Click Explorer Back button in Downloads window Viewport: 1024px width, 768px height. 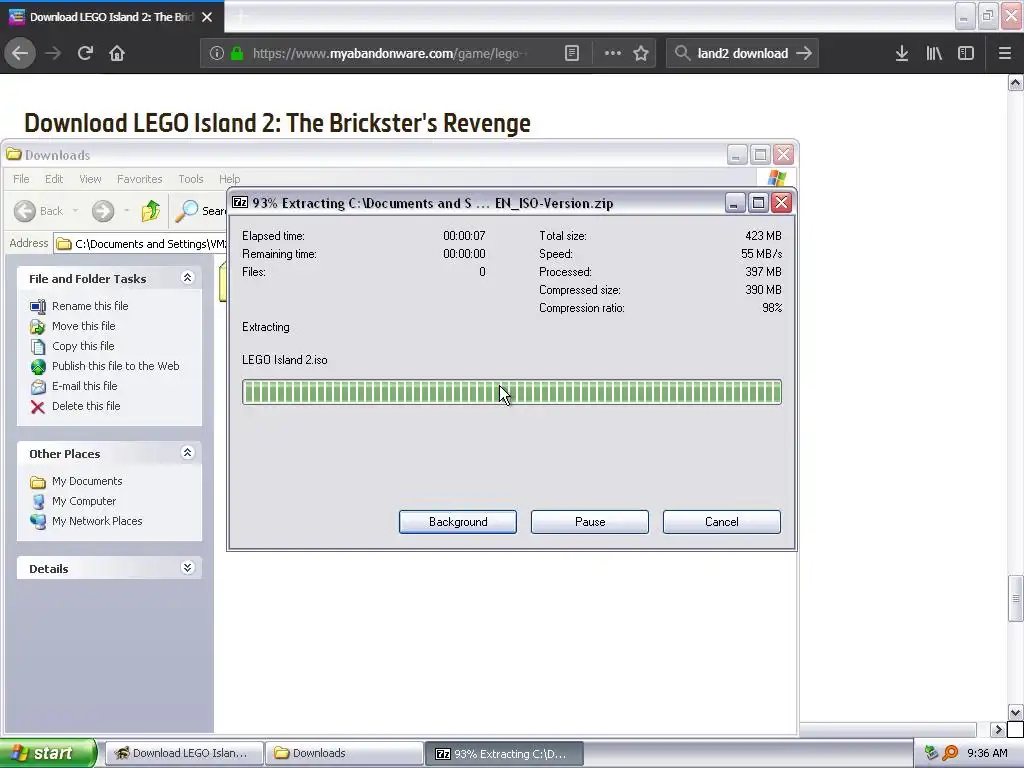click(x=39, y=211)
